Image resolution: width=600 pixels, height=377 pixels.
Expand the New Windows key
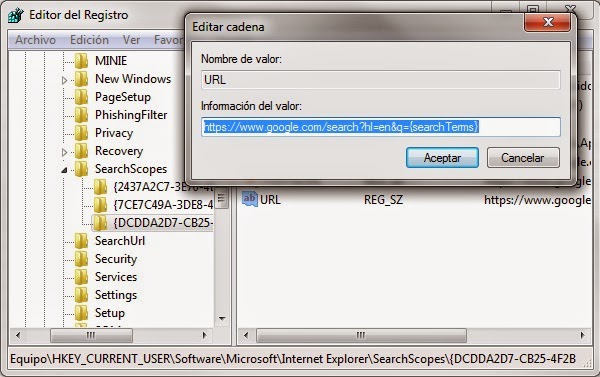coord(64,80)
